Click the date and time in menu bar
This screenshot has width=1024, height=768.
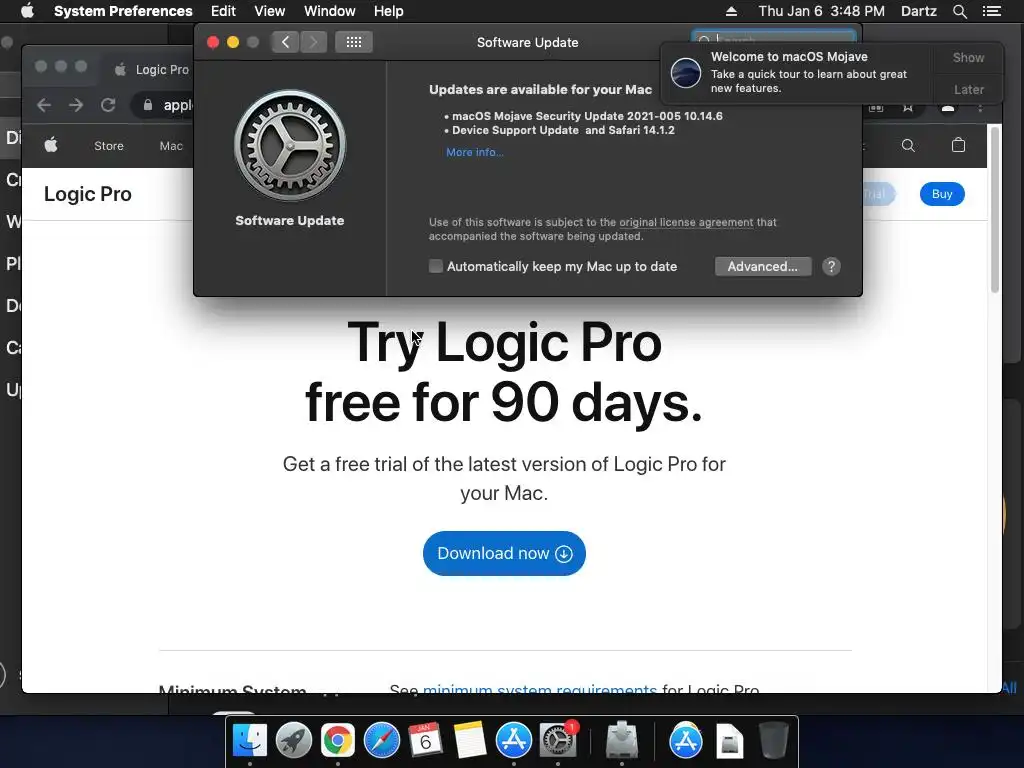822,11
